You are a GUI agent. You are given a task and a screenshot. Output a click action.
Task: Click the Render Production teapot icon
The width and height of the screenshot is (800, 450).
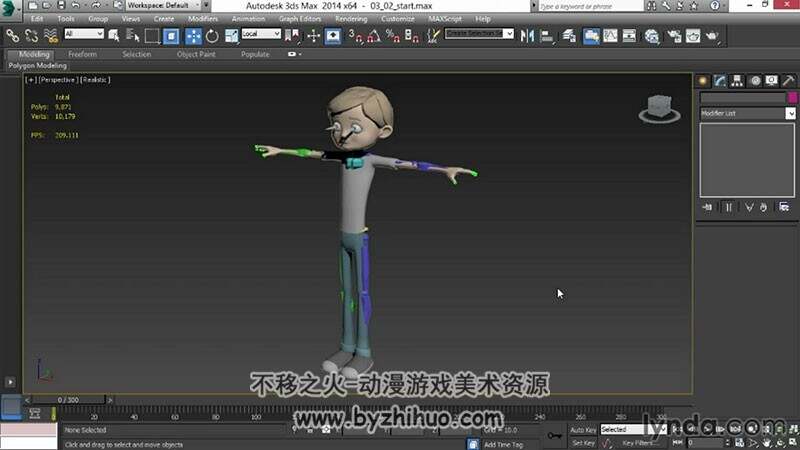click(x=712, y=36)
